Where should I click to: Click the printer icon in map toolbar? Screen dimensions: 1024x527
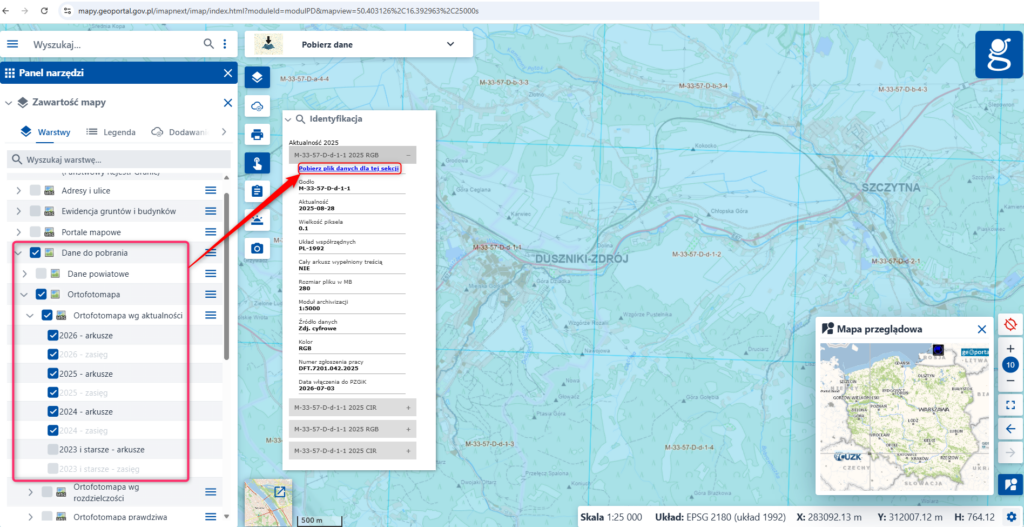pos(257,135)
